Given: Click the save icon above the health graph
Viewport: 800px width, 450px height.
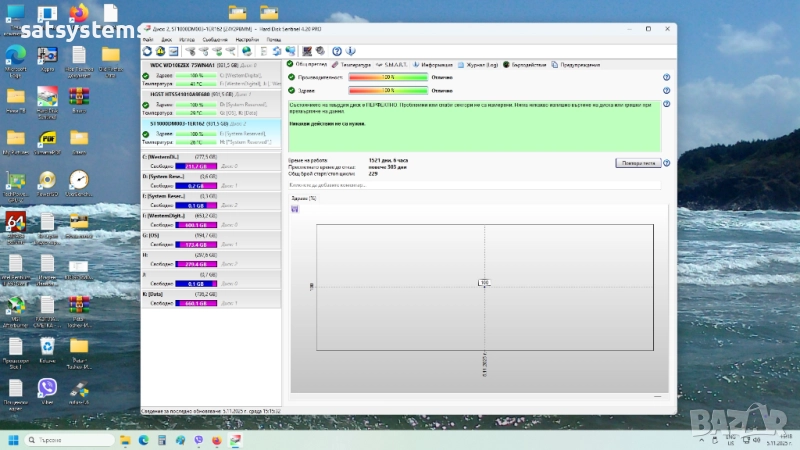Looking at the screenshot, I should coord(294,208).
